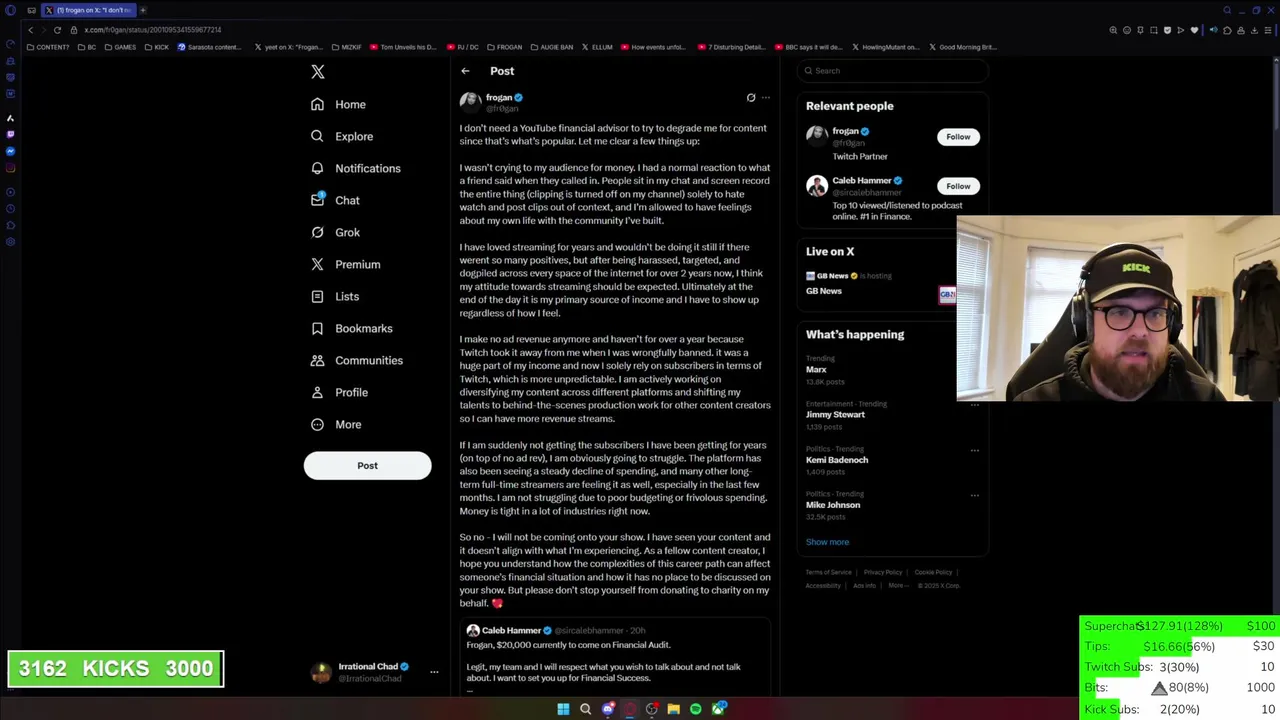Viewport: 1280px width, 720px height.
Task: Open the KICK bookmarks folder
Action: coord(157,47)
